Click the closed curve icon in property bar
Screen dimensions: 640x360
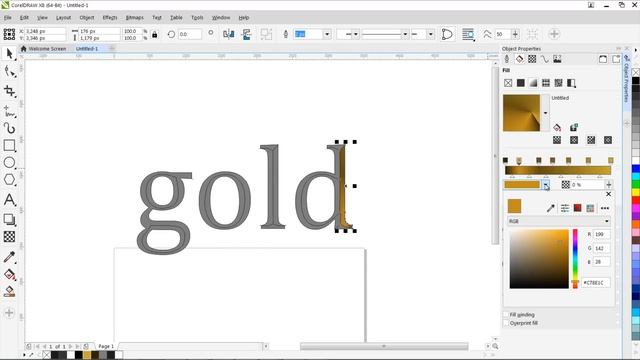click(x=447, y=34)
